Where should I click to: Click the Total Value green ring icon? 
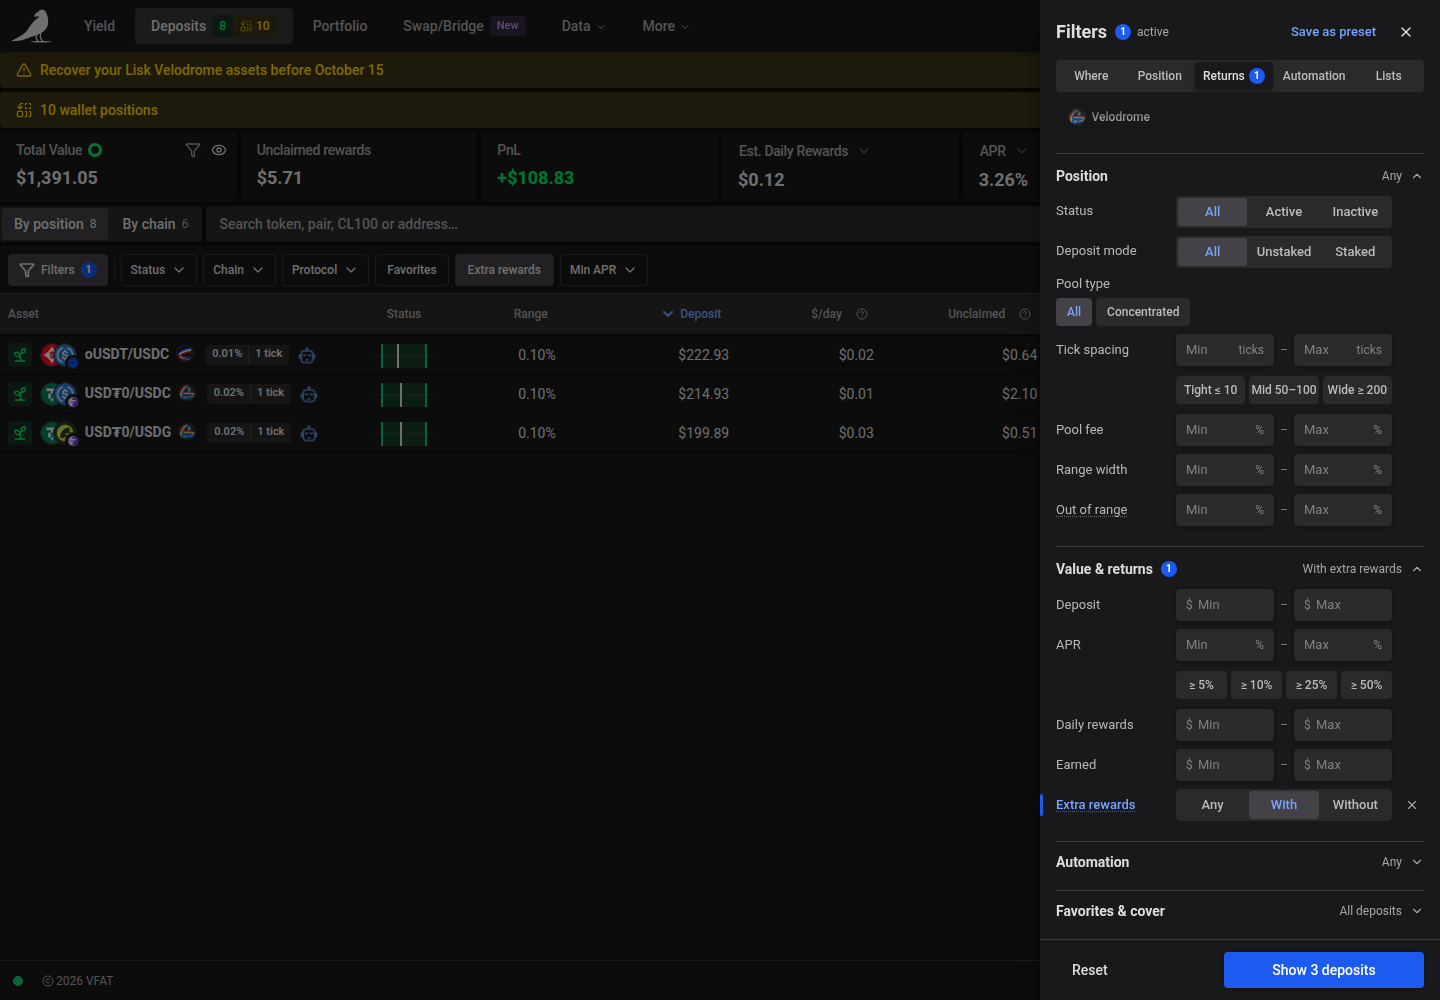95,150
